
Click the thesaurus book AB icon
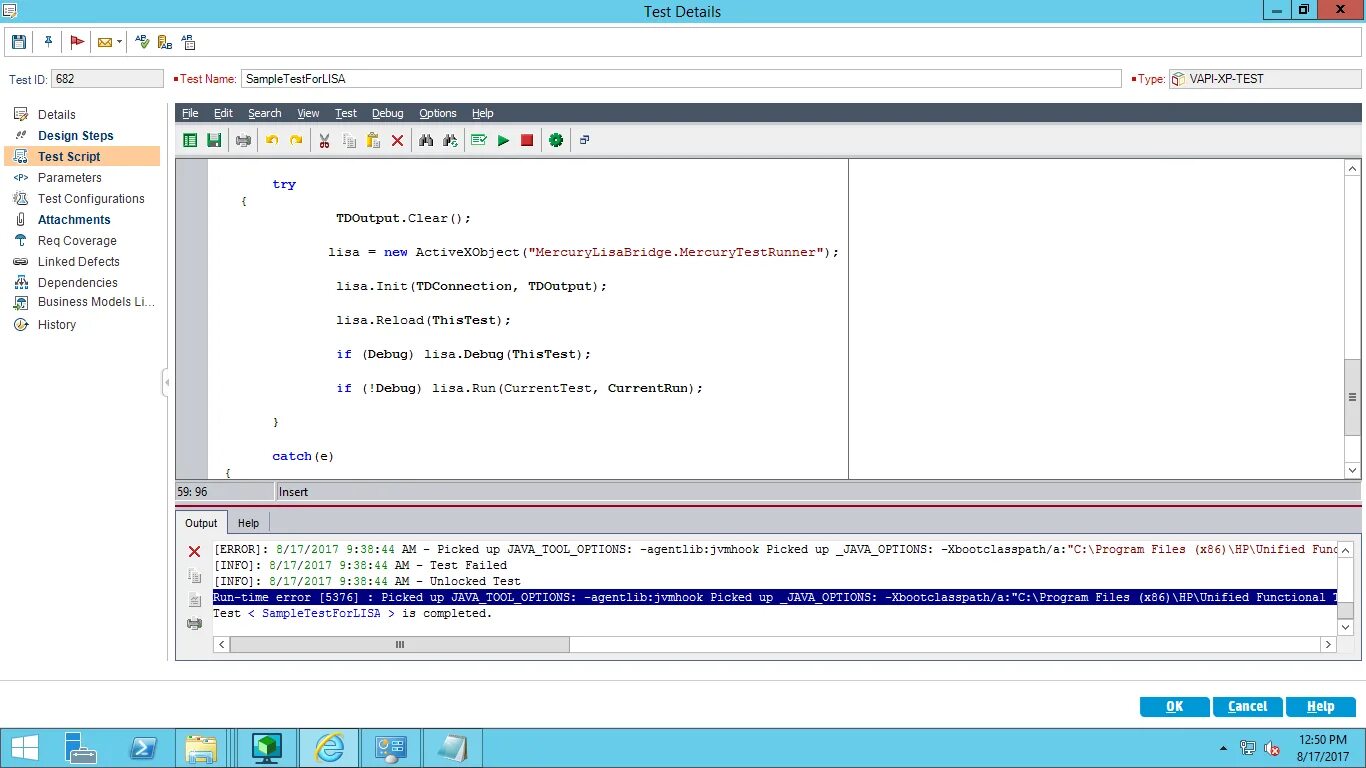click(x=165, y=42)
